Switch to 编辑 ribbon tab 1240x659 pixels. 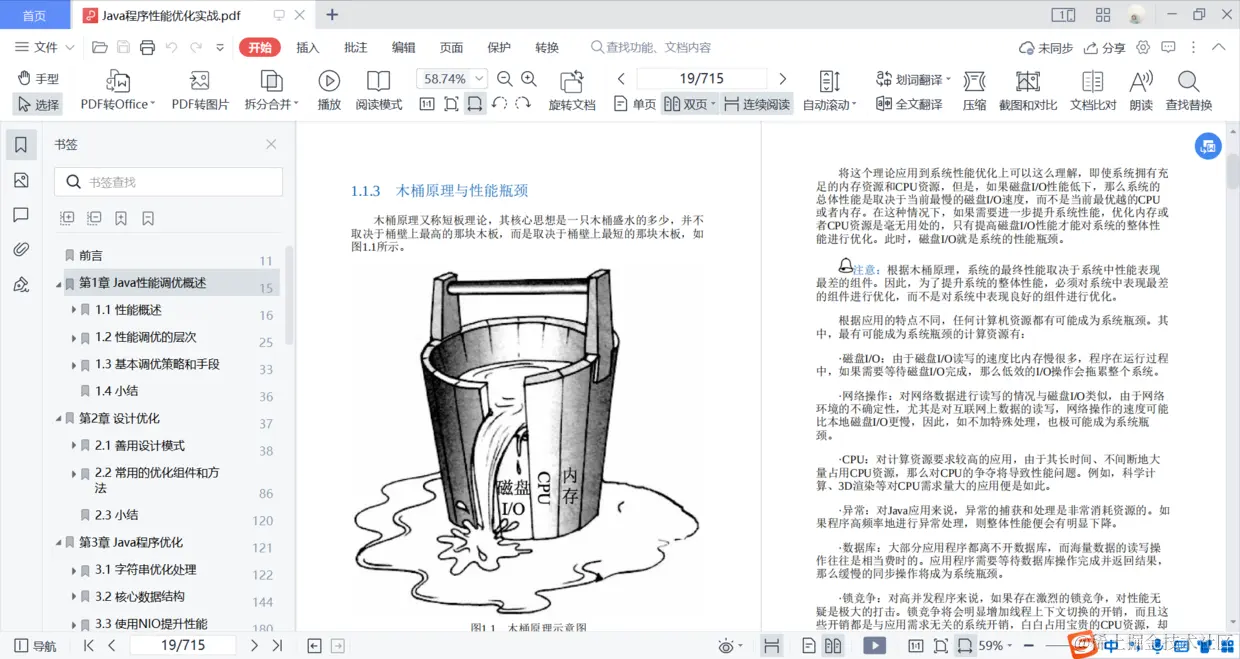click(404, 47)
